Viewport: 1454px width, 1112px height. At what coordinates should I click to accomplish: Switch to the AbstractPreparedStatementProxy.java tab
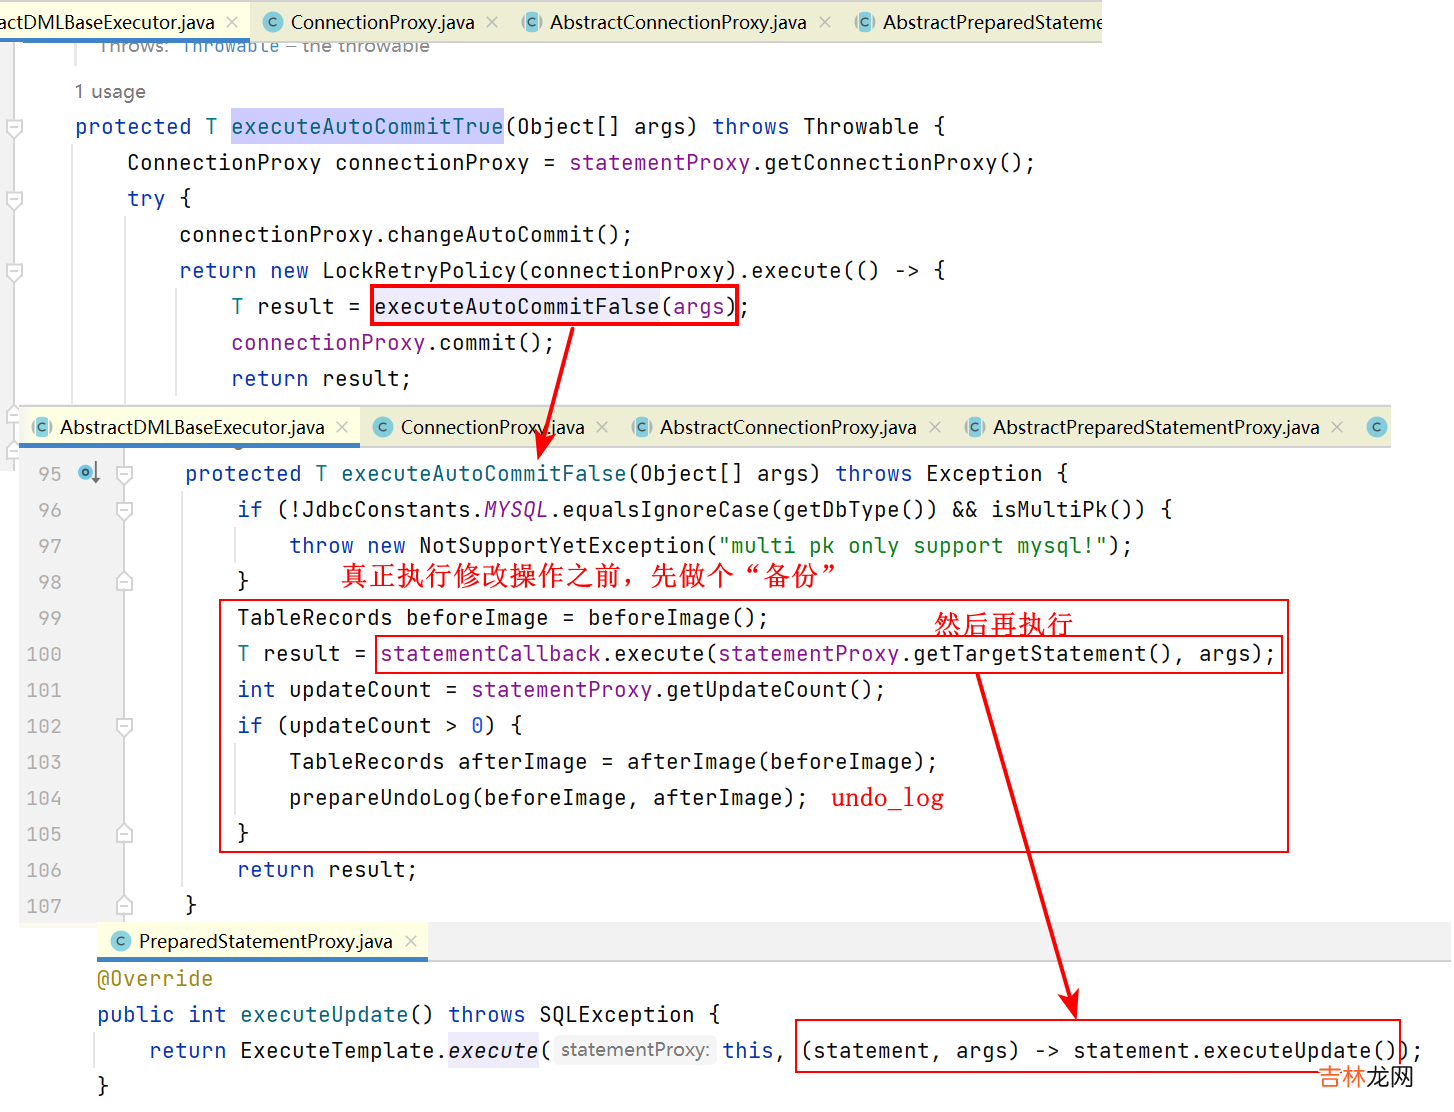(1155, 427)
